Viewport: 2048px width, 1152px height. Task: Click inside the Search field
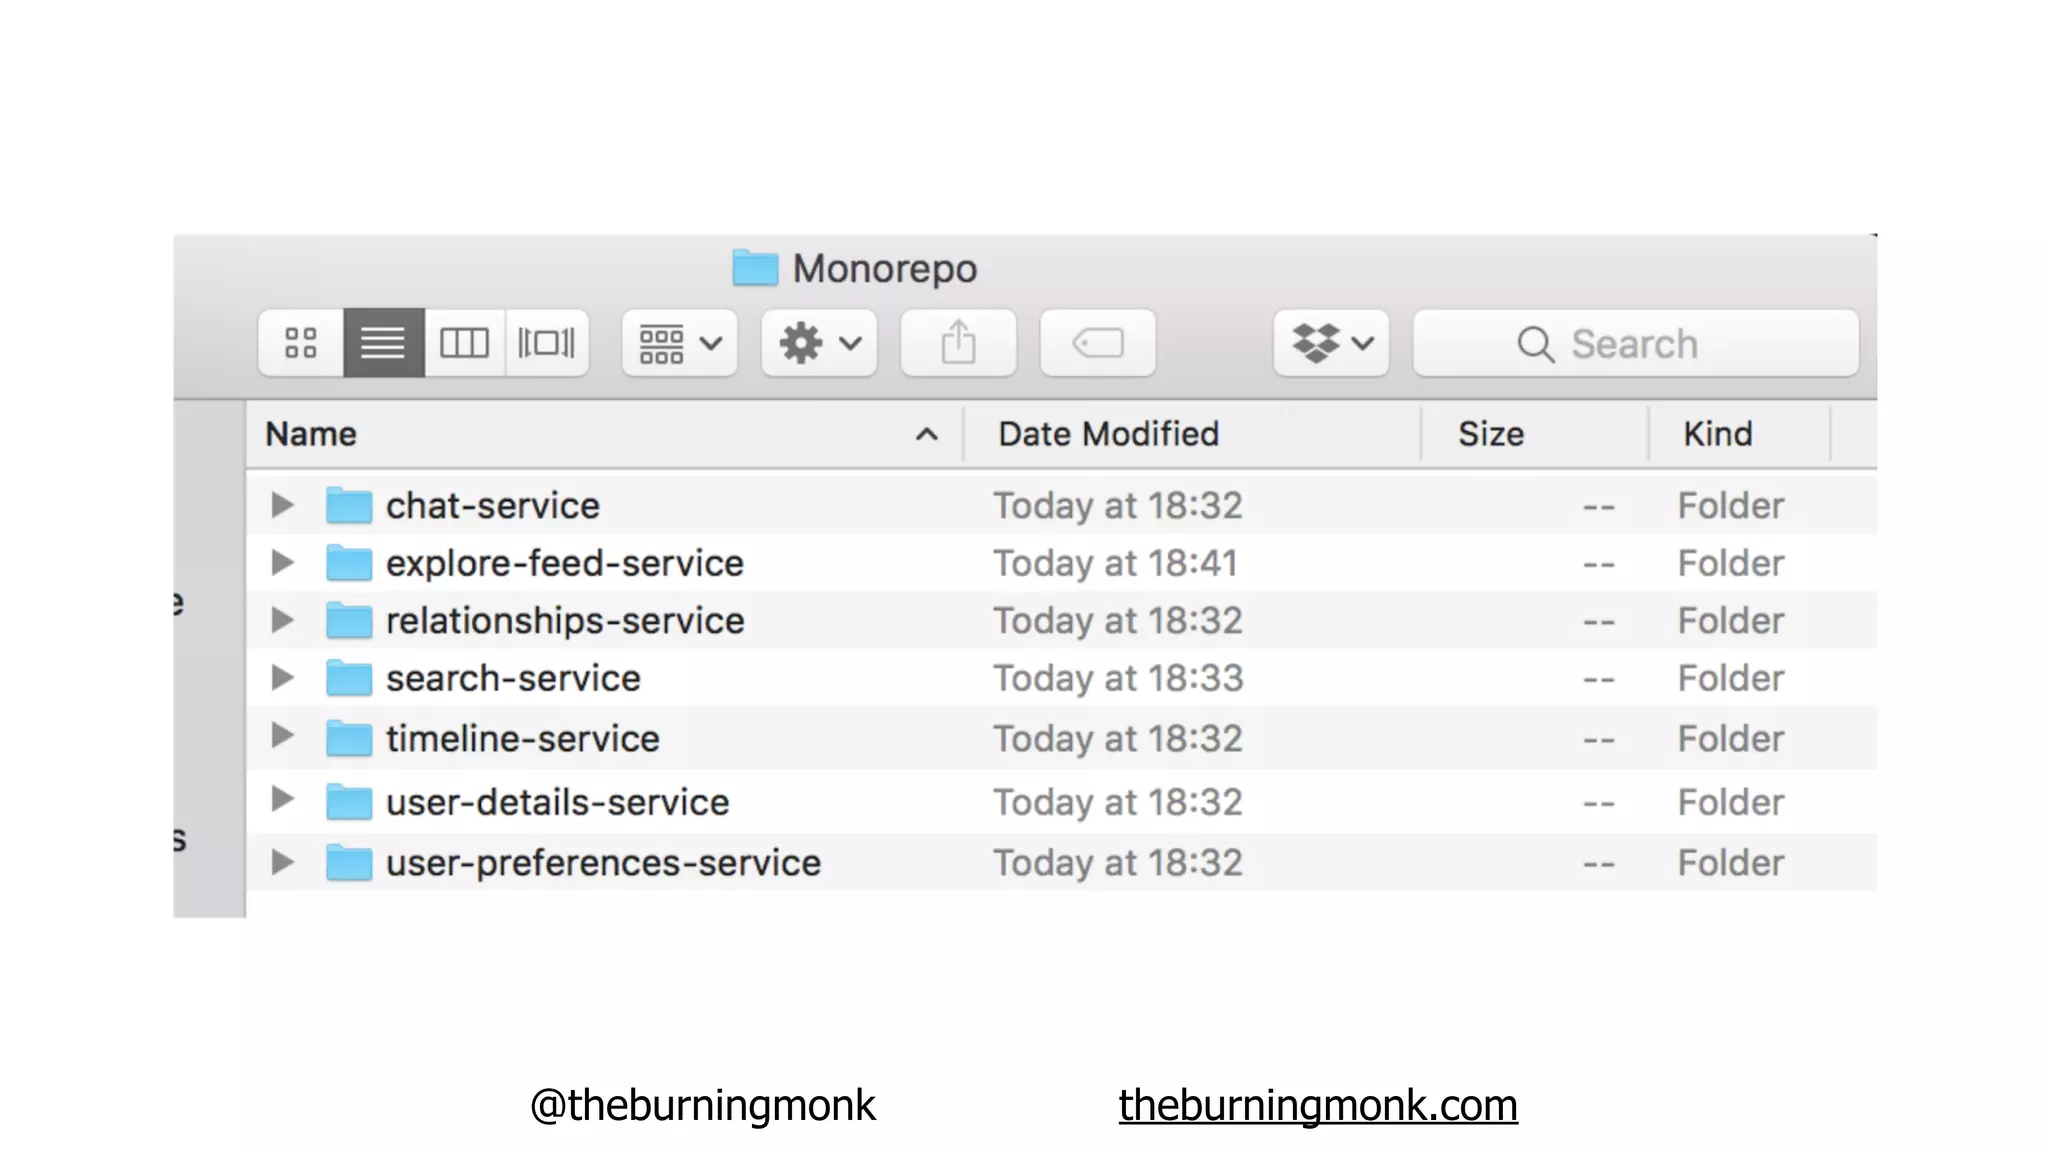pos(1634,343)
